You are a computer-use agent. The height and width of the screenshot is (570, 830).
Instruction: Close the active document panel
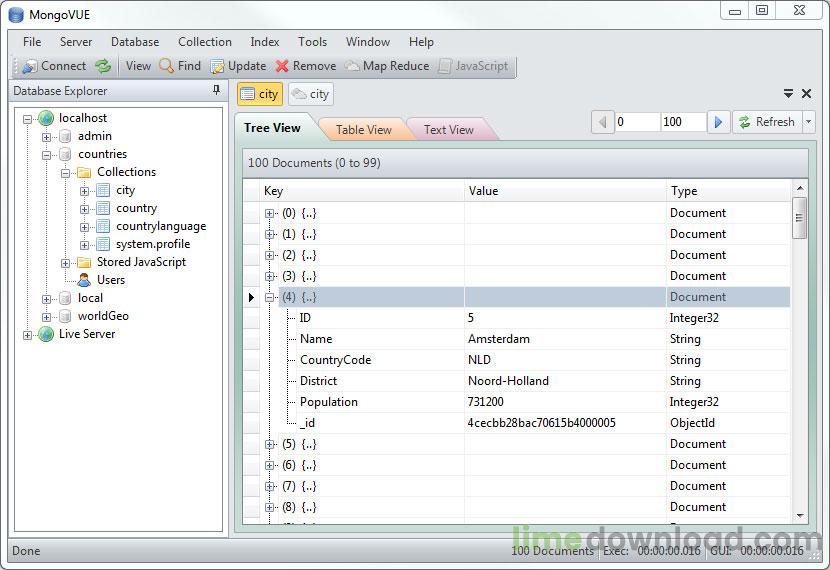coord(806,94)
